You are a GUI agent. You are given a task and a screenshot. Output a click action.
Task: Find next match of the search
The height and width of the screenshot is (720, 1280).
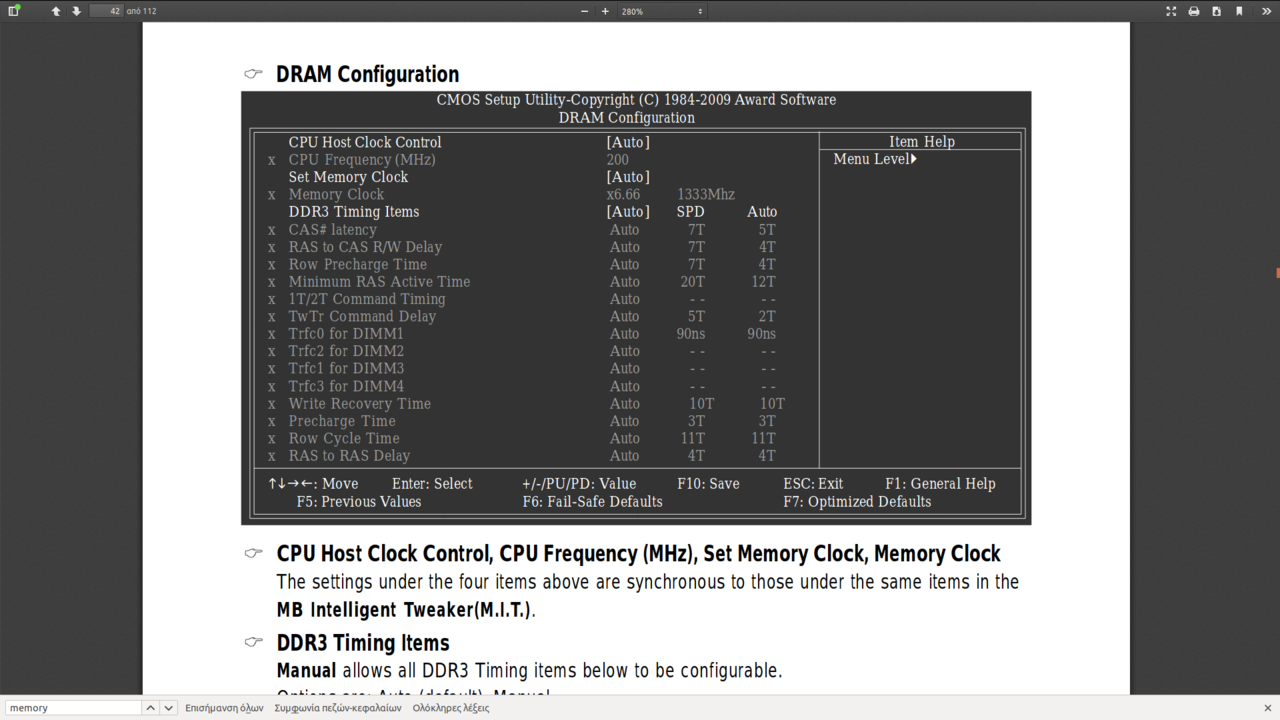pos(169,707)
